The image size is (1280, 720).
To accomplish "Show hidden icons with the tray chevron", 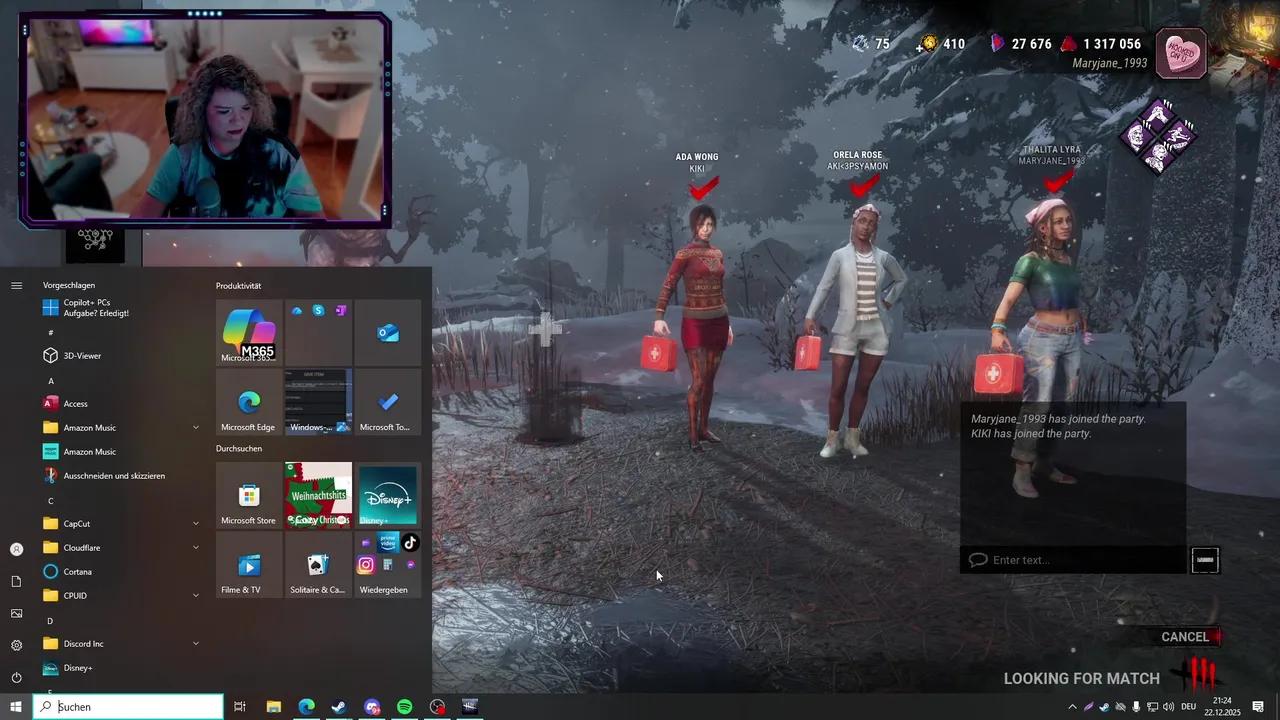I will click(x=1073, y=707).
